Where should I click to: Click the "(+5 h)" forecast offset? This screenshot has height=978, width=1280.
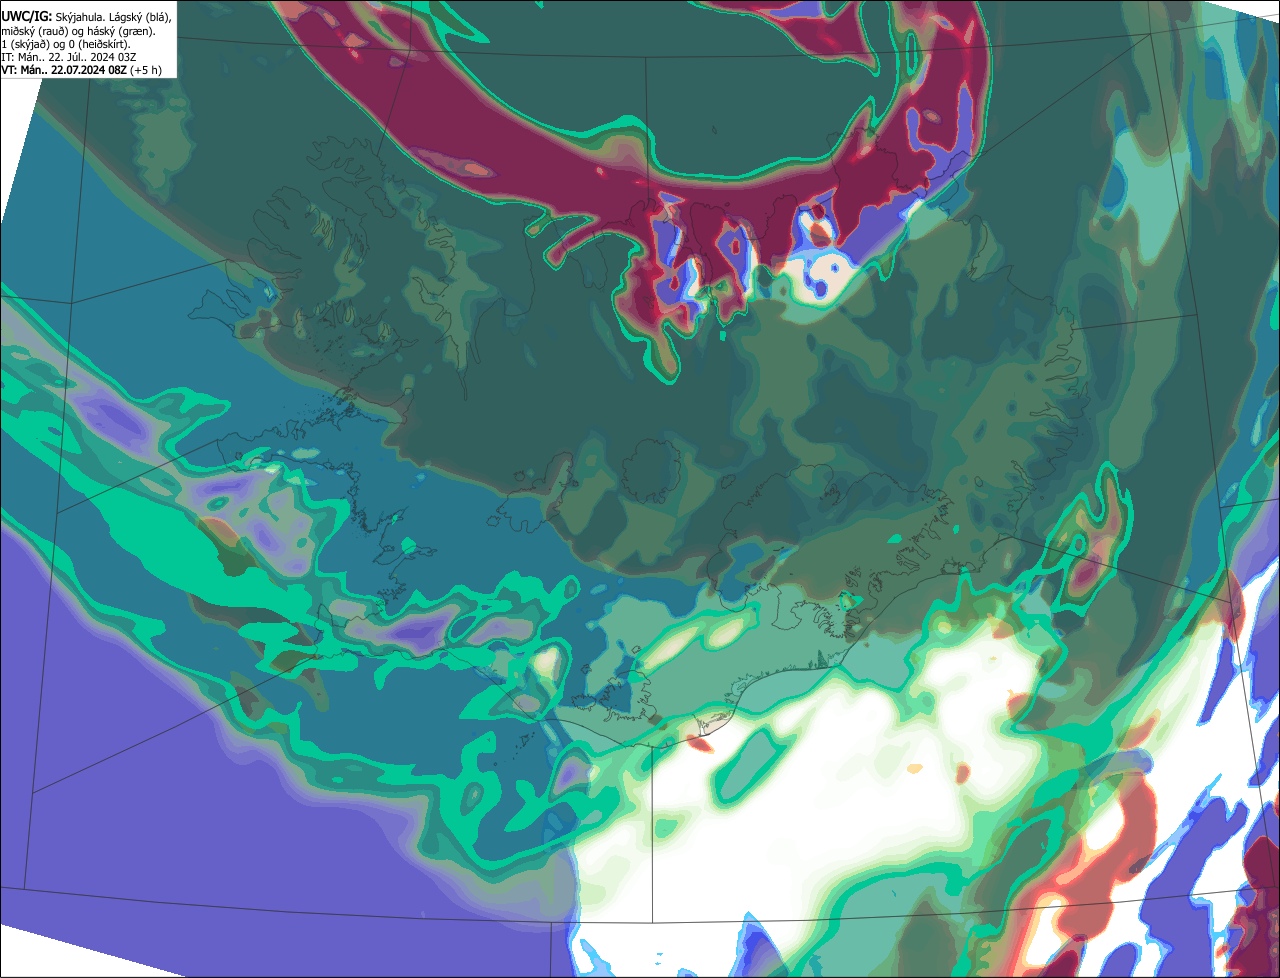pos(146,70)
